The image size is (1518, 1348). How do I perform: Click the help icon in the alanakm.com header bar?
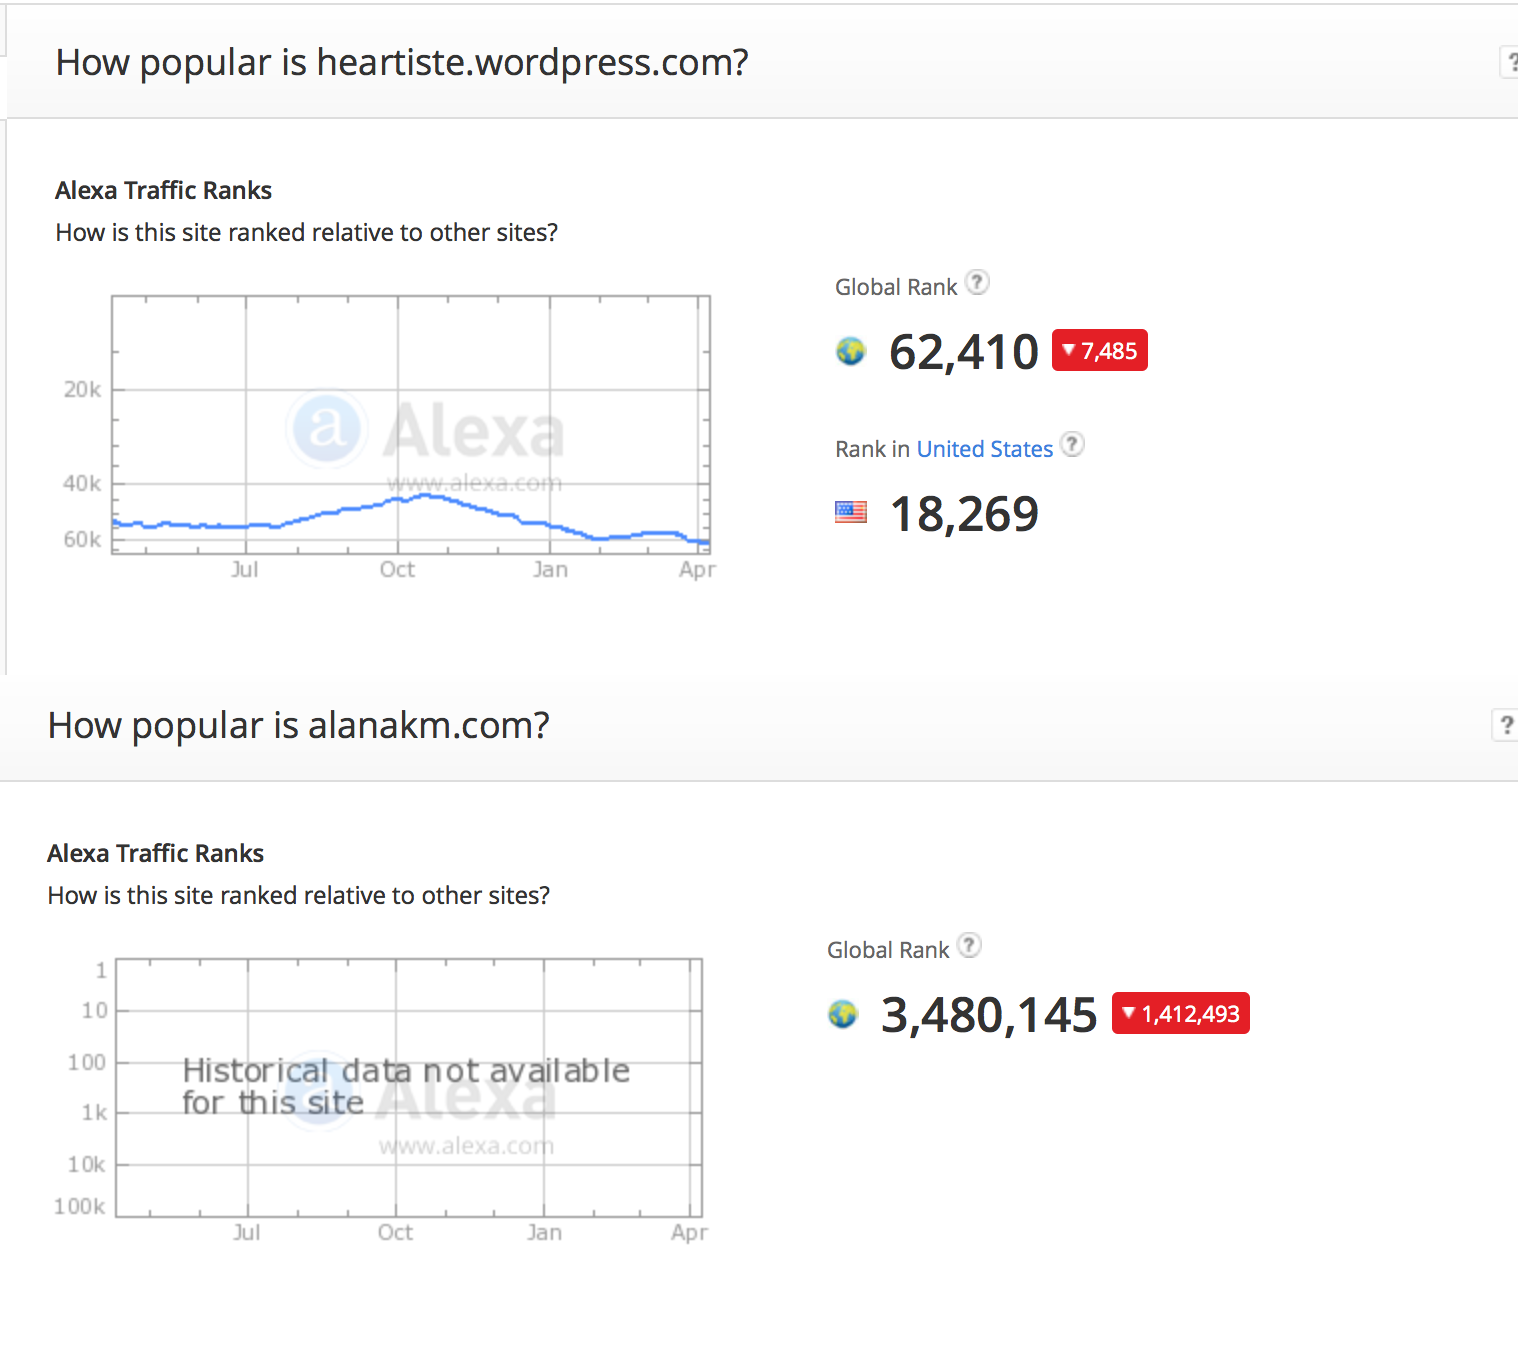tap(1504, 724)
